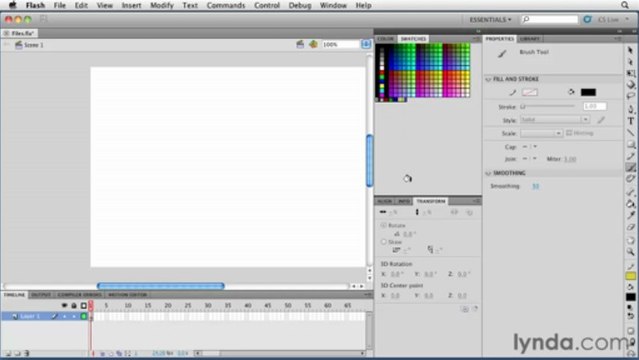639x360 pixels.
Task: Open the Join dropdown
Action: [530, 159]
